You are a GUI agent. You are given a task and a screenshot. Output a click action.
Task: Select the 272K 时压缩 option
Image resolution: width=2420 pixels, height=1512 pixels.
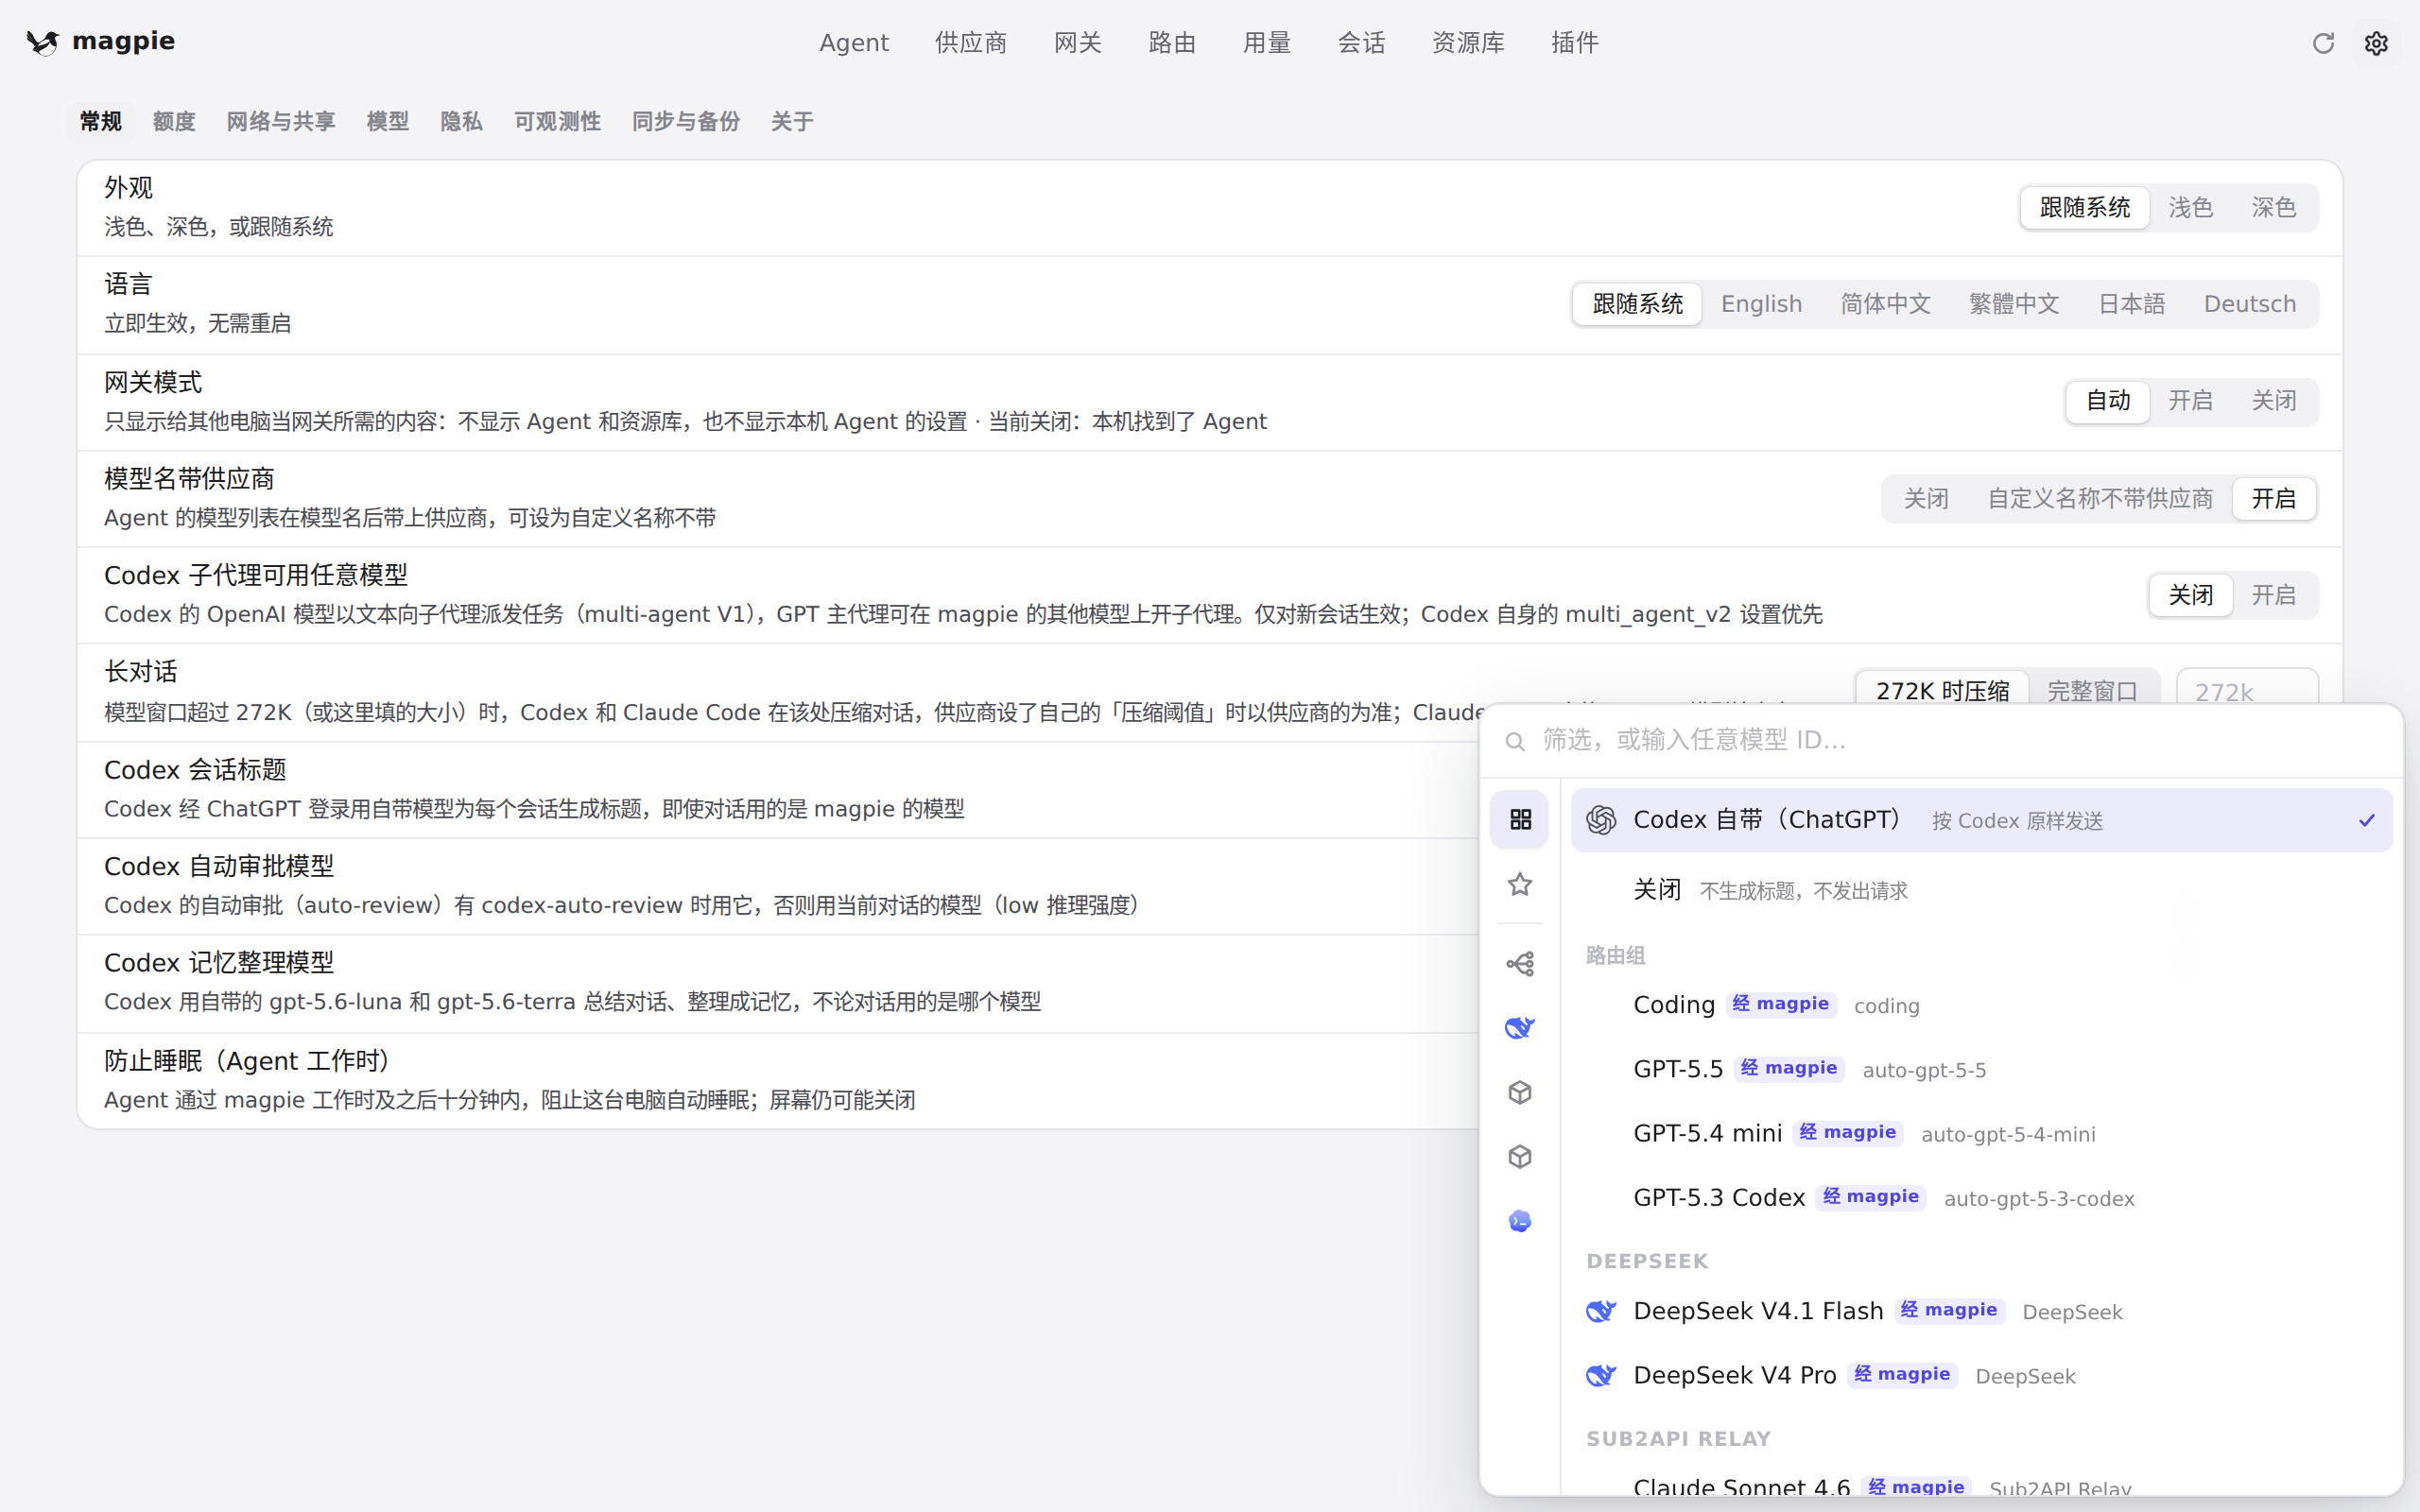tap(1942, 690)
